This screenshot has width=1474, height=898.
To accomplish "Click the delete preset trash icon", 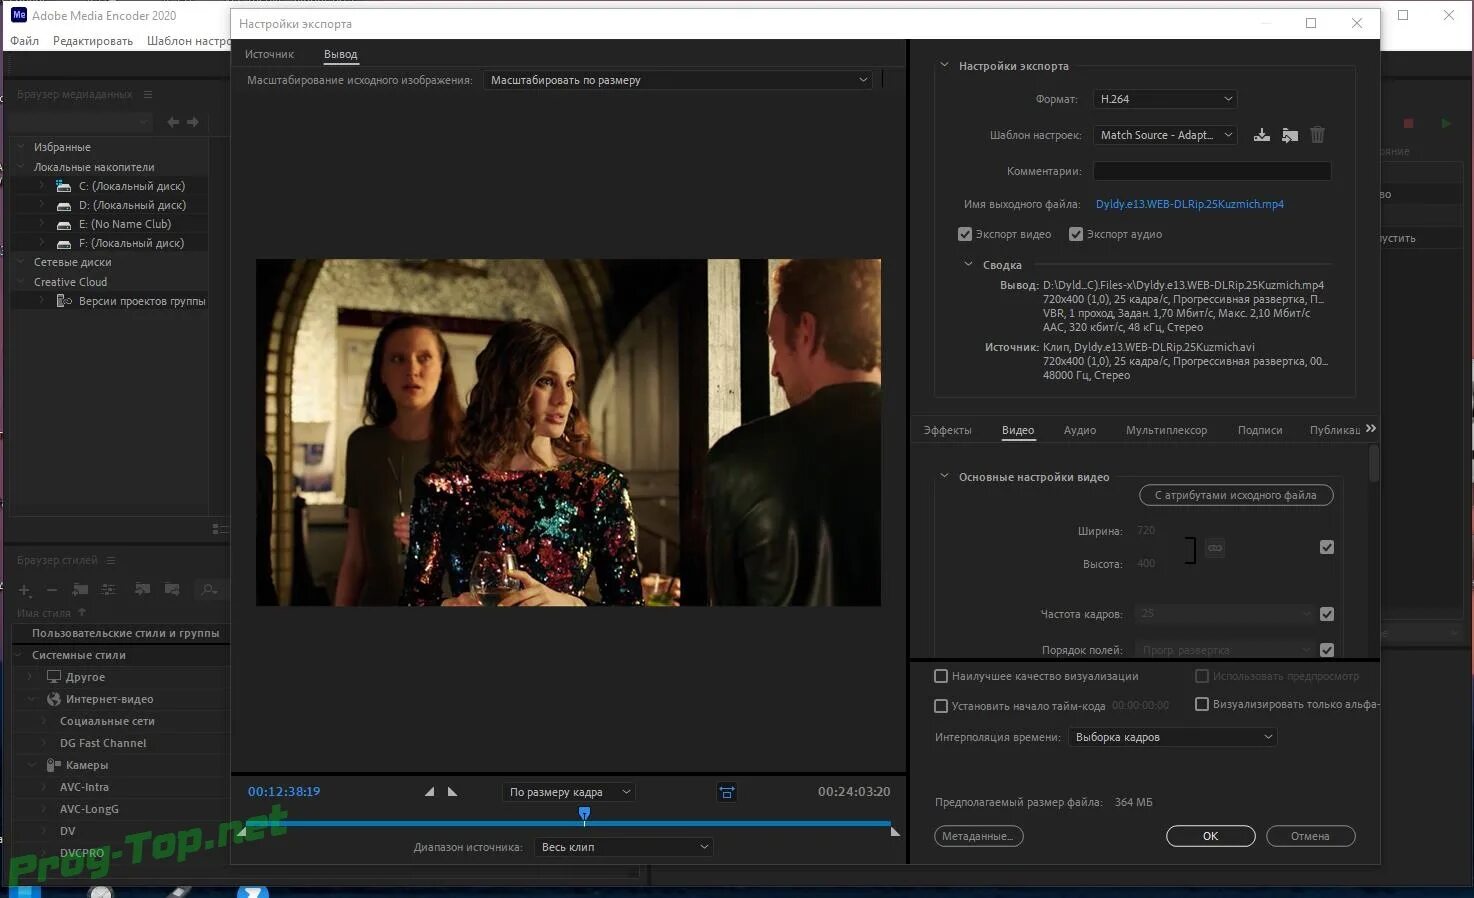I will pos(1318,135).
